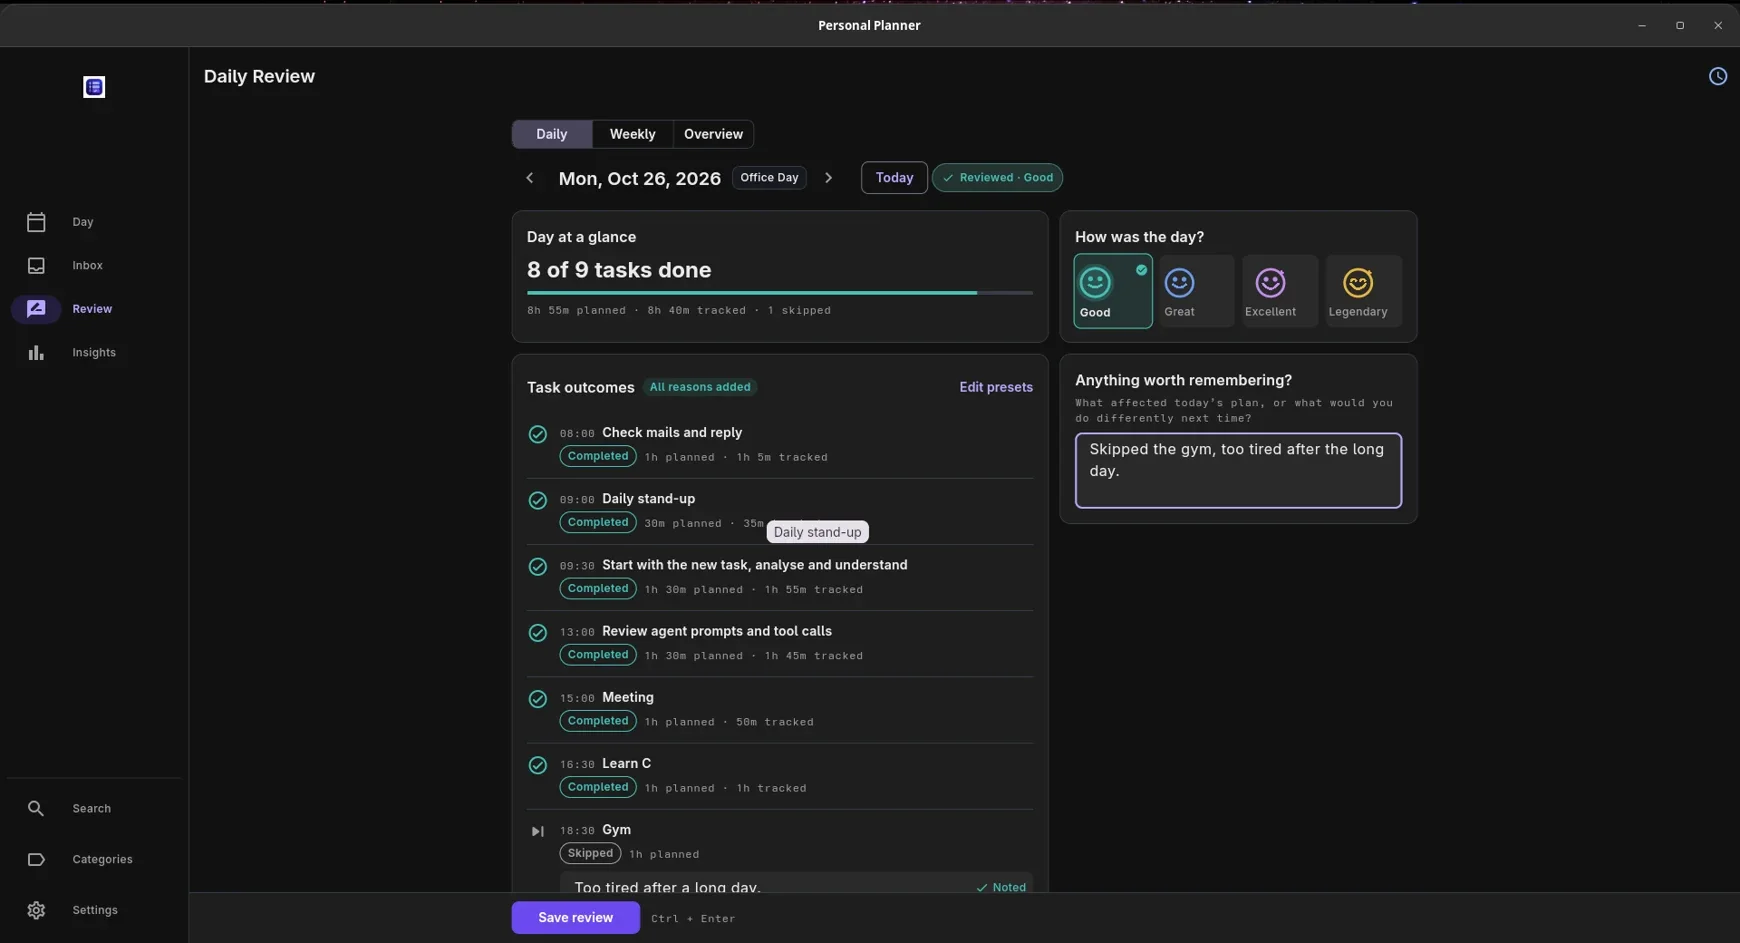
Task: Click the Gym skipped task icon
Action: [537, 831]
